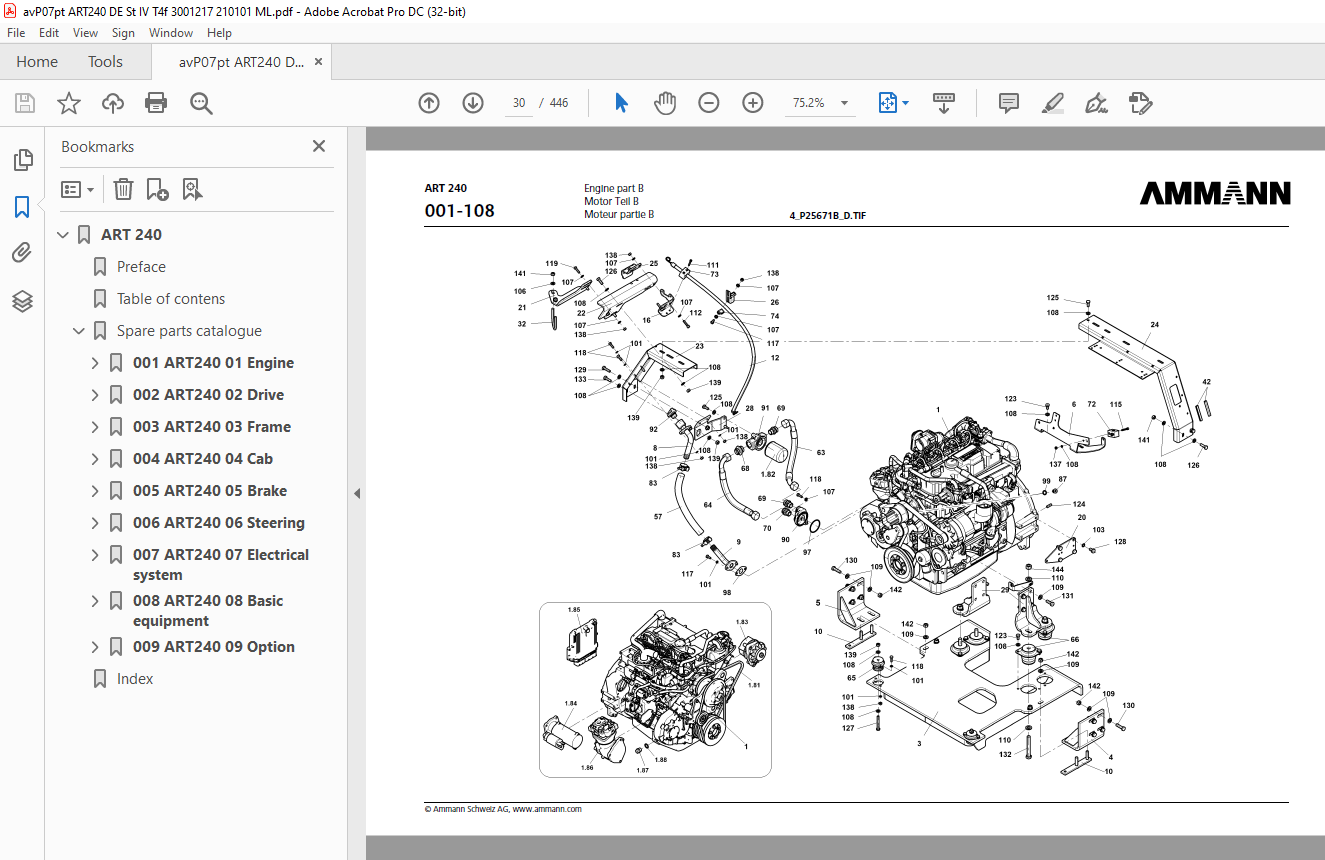The image size is (1325, 860).
Task: Open the Help menu
Action: point(219,33)
